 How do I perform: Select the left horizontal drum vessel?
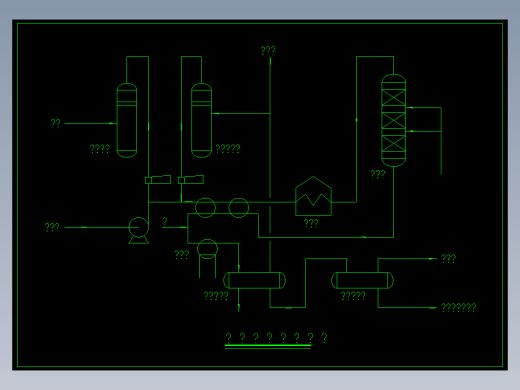[x=254, y=280]
